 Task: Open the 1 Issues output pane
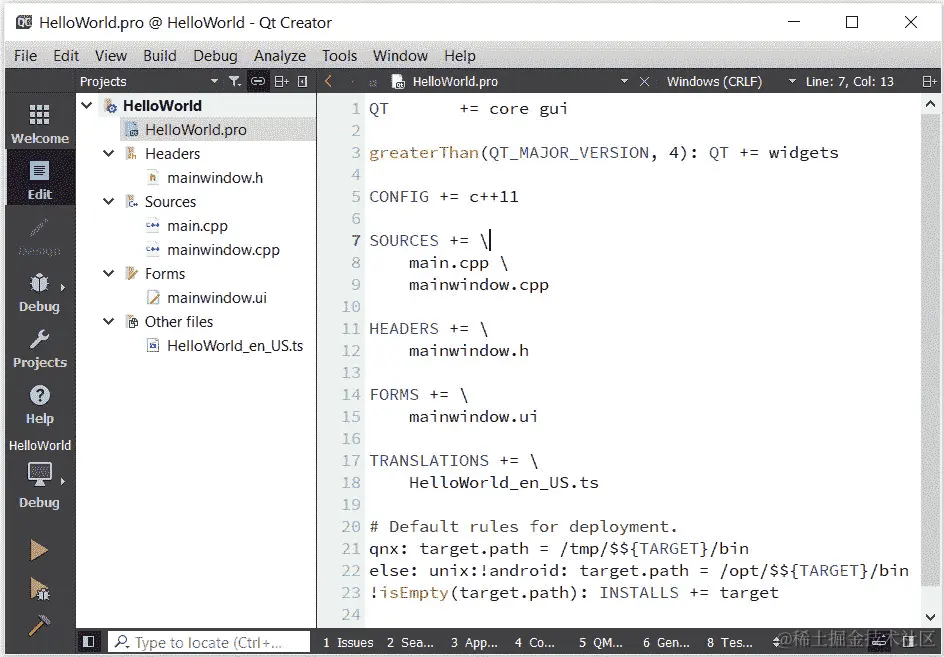click(348, 643)
